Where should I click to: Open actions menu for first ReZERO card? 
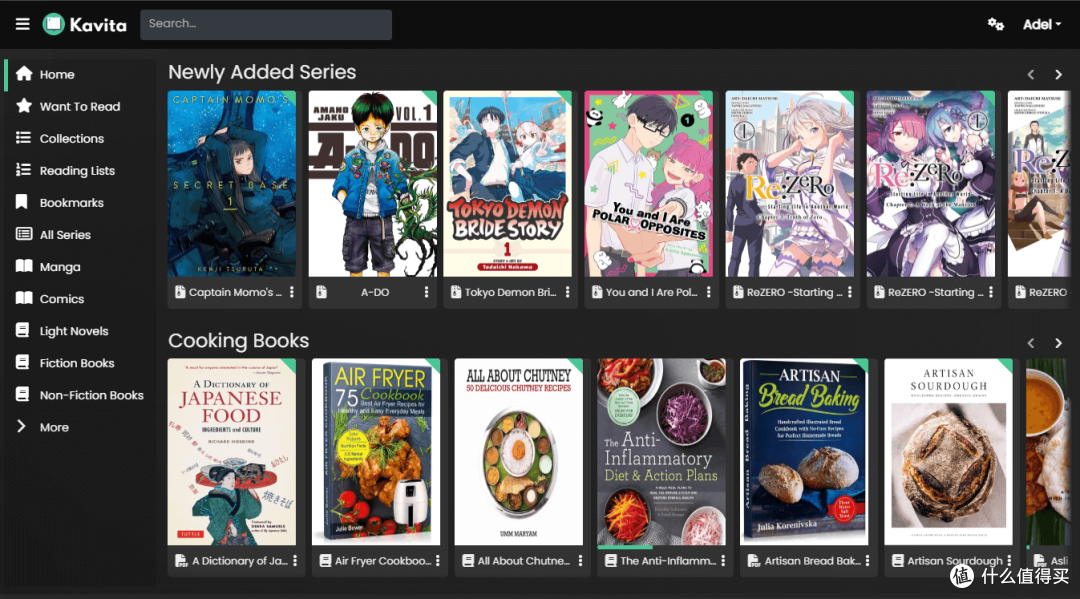tap(850, 292)
